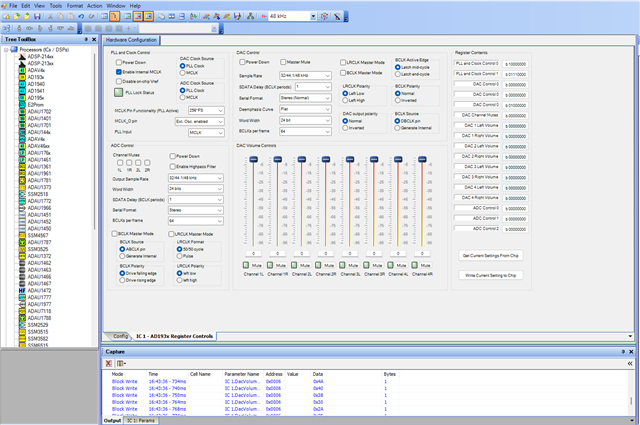Viewport: 640px width, 425px height.
Task: Click the Redo arrow icon
Action: click(91, 16)
